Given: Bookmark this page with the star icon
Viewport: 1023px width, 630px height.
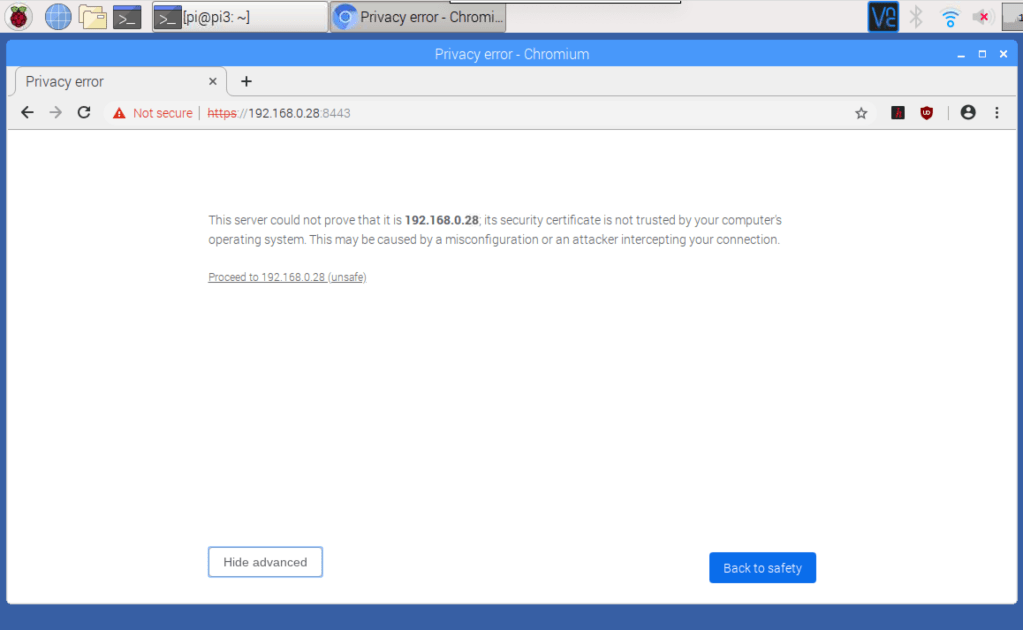Looking at the screenshot, I should [861, 112].
